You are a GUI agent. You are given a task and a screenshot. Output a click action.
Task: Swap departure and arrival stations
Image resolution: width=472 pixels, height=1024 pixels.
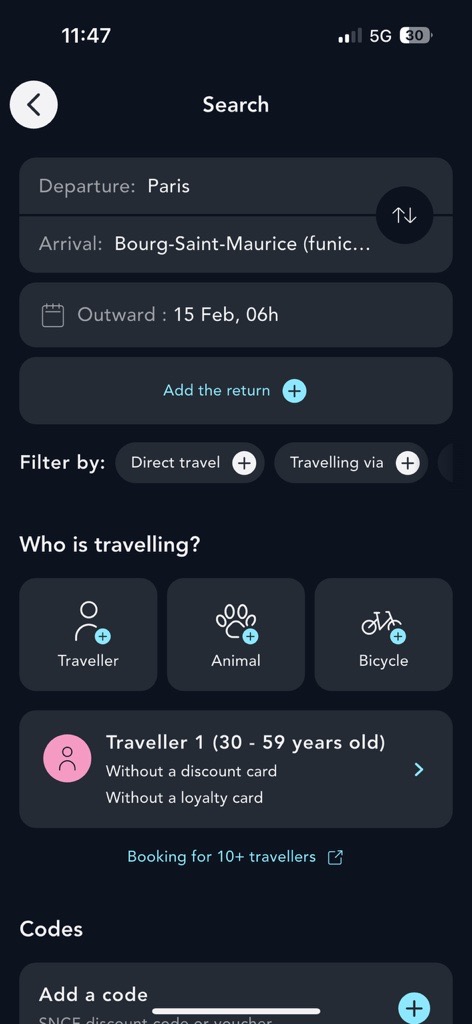click(x=404, y=216)
